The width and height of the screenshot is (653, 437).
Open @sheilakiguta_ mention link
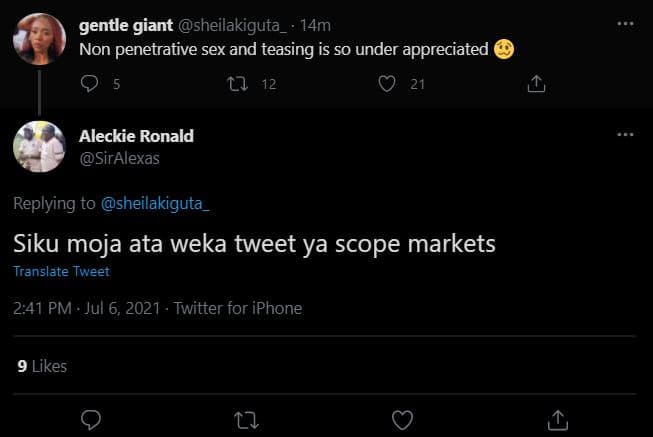click(x=164, y=204)
